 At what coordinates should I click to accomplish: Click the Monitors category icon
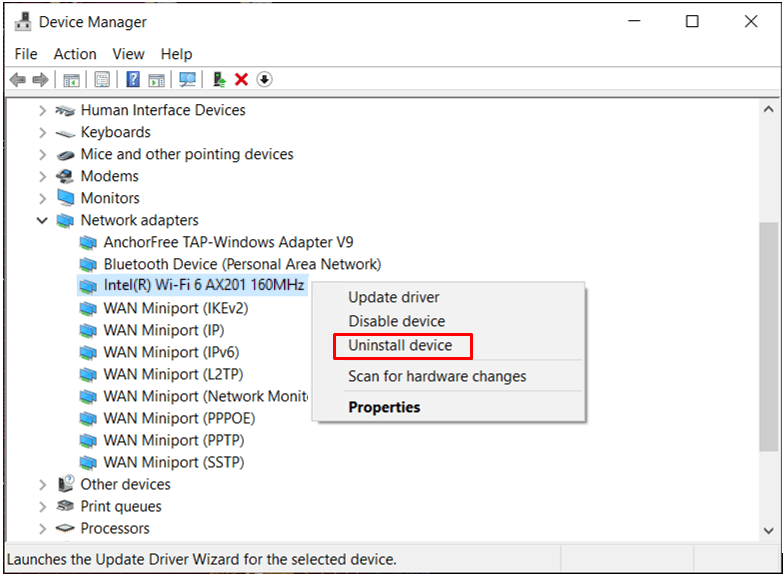tap(65, 198)
